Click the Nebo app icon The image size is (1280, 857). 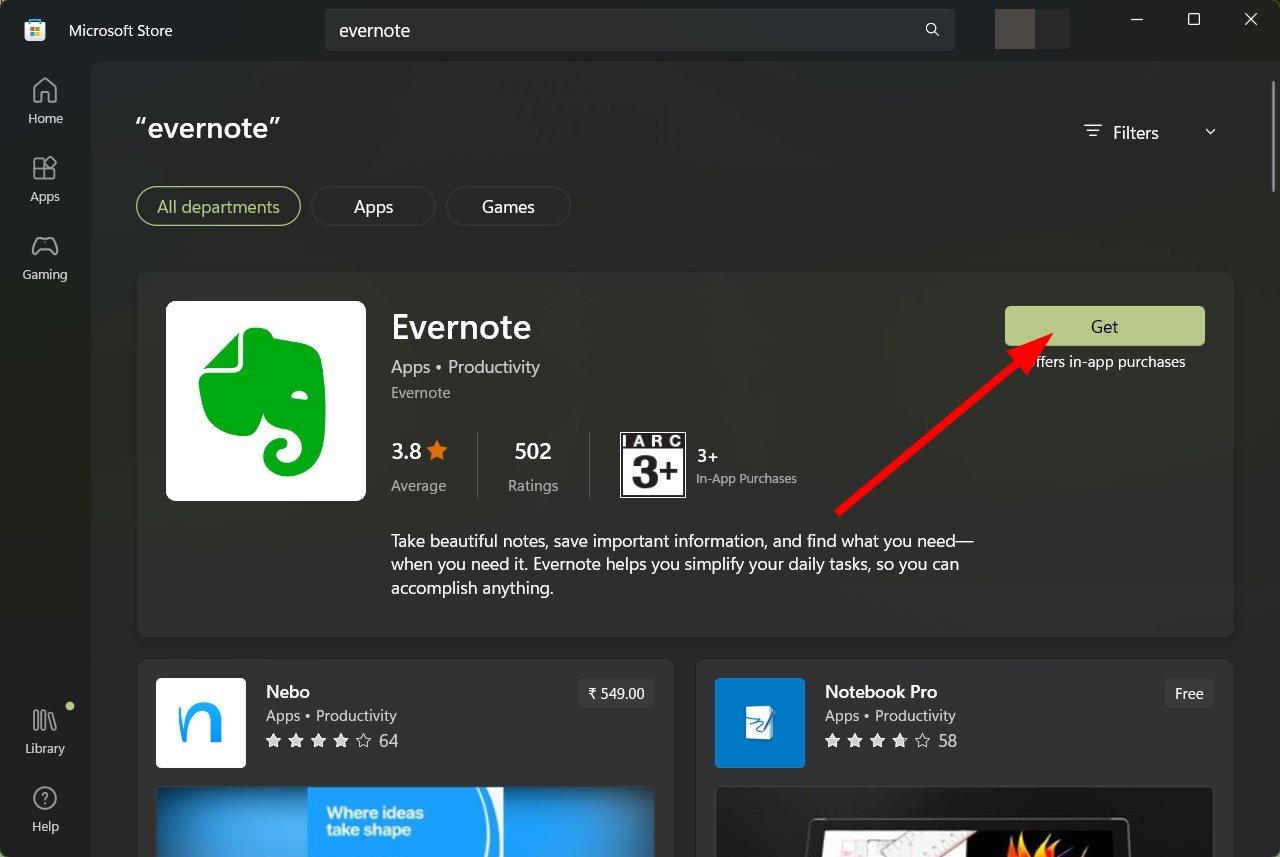tap(201, 723)
